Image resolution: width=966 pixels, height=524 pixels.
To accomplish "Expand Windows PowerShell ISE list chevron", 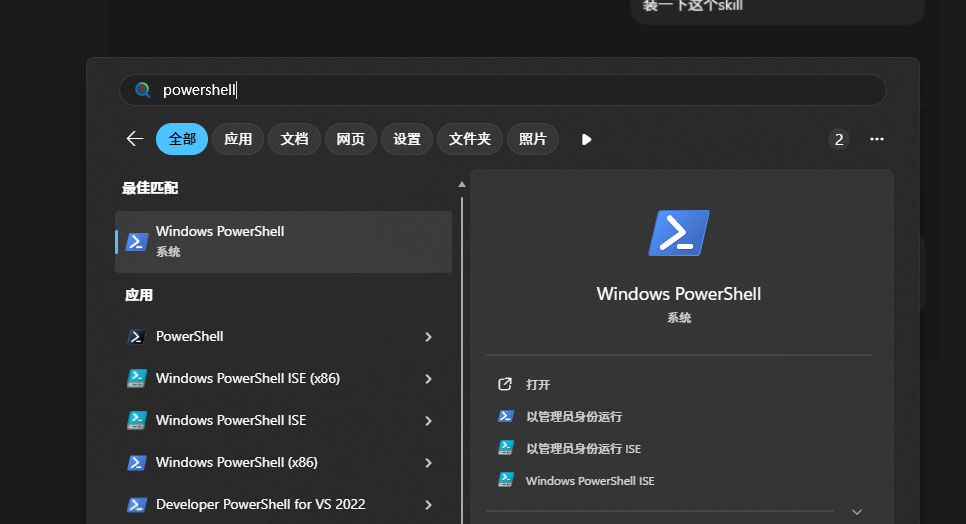I will (428, 421).
